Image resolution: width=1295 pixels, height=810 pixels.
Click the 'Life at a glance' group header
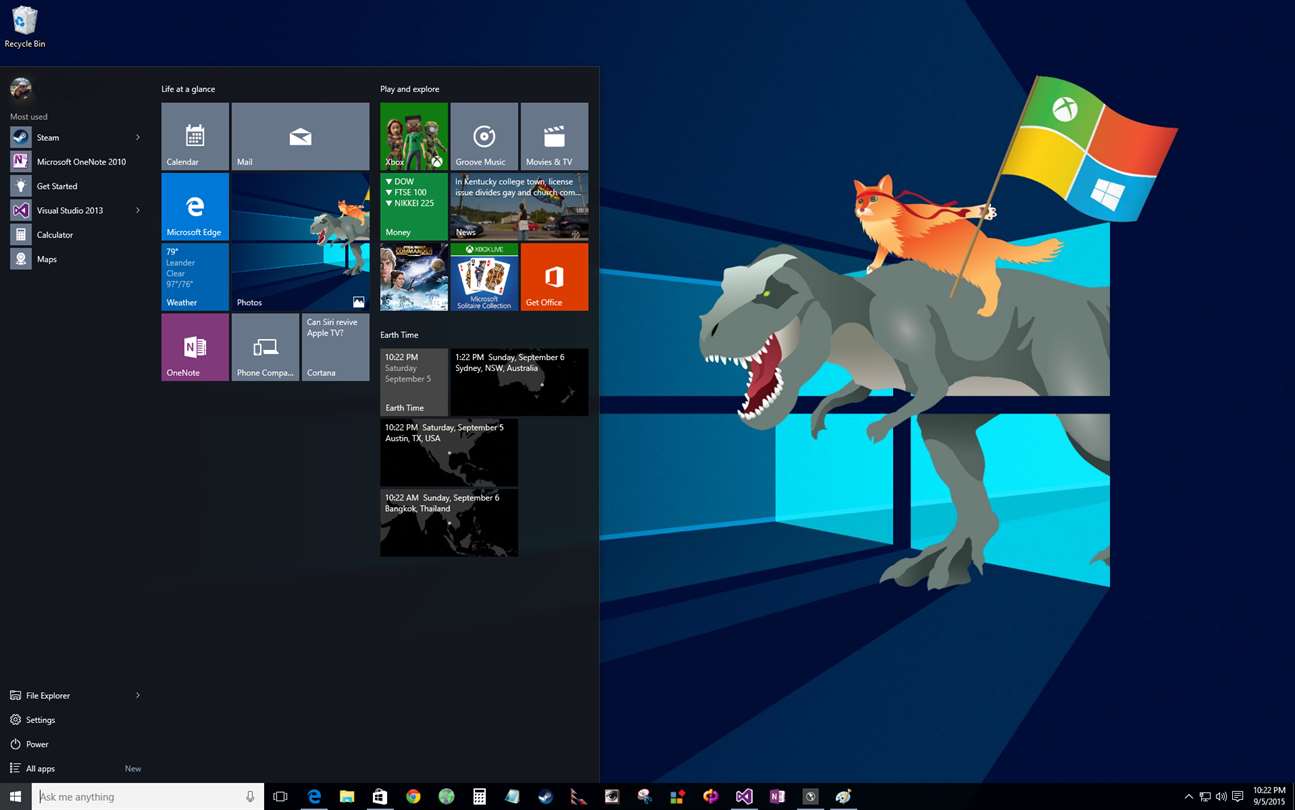[x=188, y=89]
